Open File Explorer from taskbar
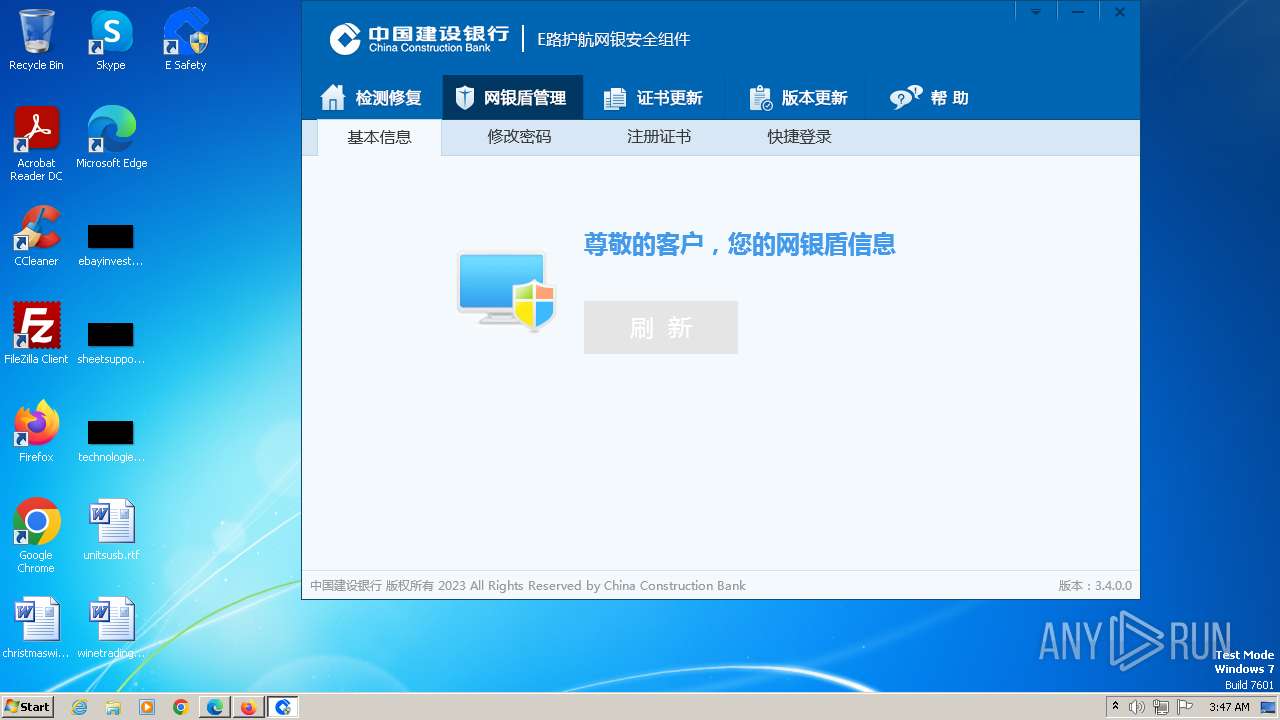The height and width of the screenshot is (720, 1280). point(113,707)
